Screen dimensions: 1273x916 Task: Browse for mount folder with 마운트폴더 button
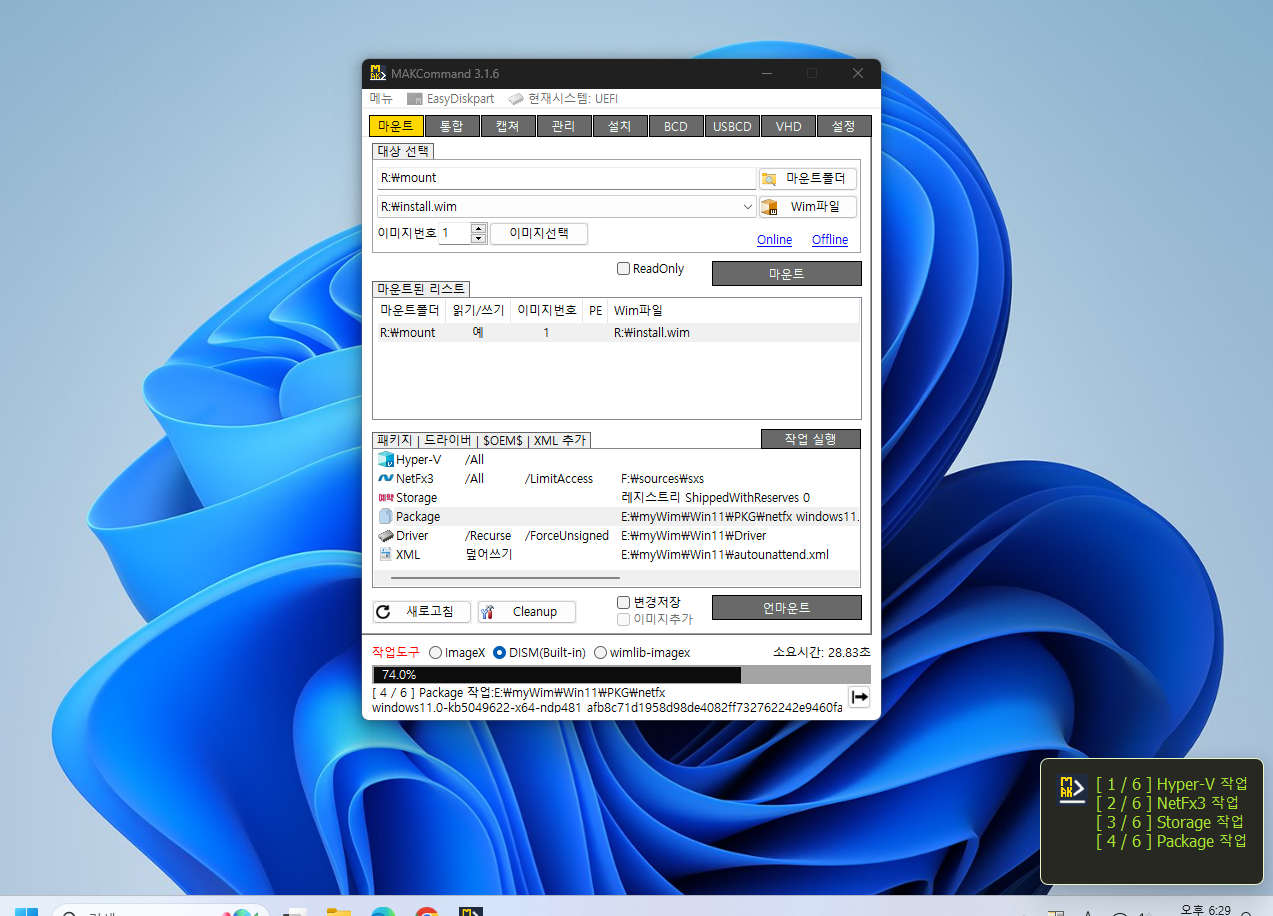pos(807,179)
